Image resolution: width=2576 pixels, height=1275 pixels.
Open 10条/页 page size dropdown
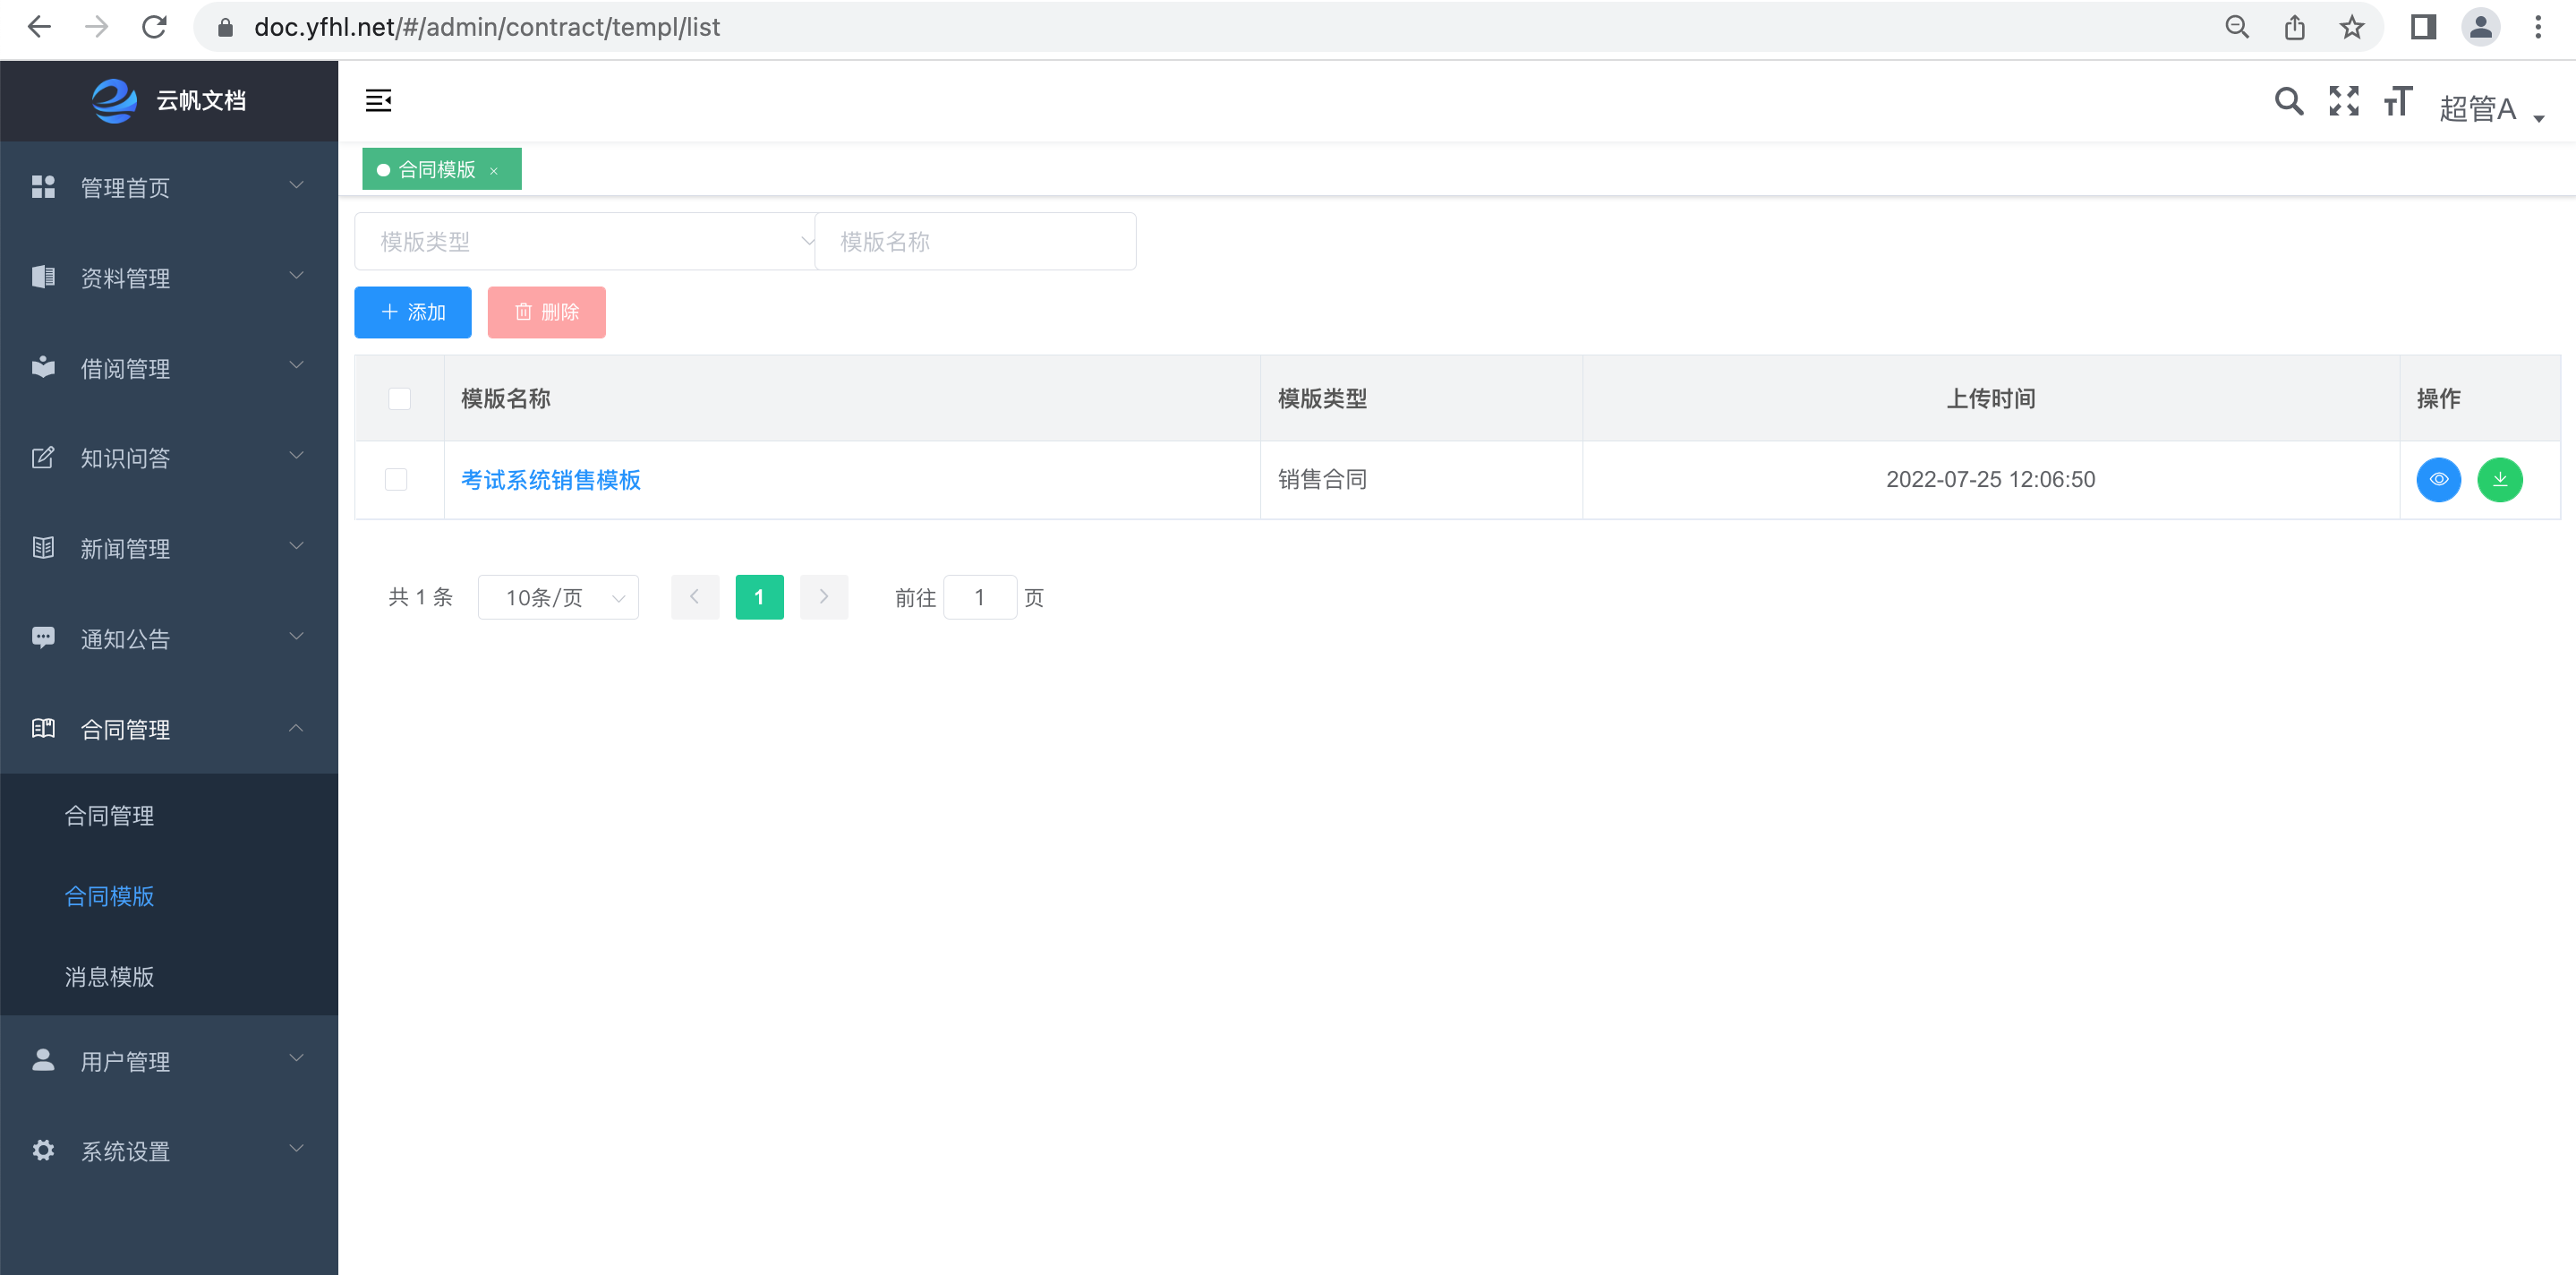click(558, 597)
